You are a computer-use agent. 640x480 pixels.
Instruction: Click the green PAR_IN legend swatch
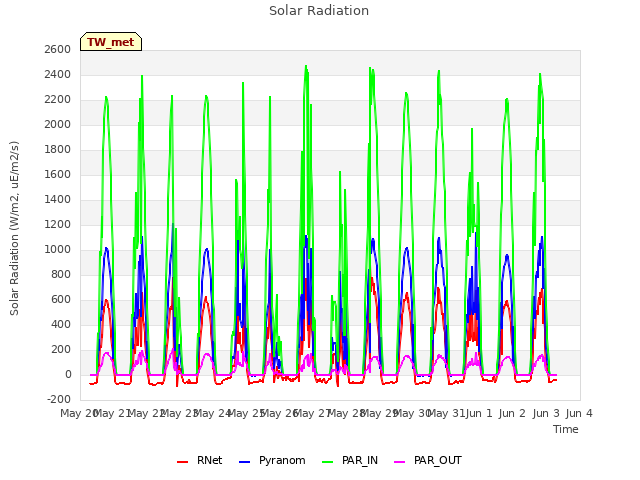328,462
